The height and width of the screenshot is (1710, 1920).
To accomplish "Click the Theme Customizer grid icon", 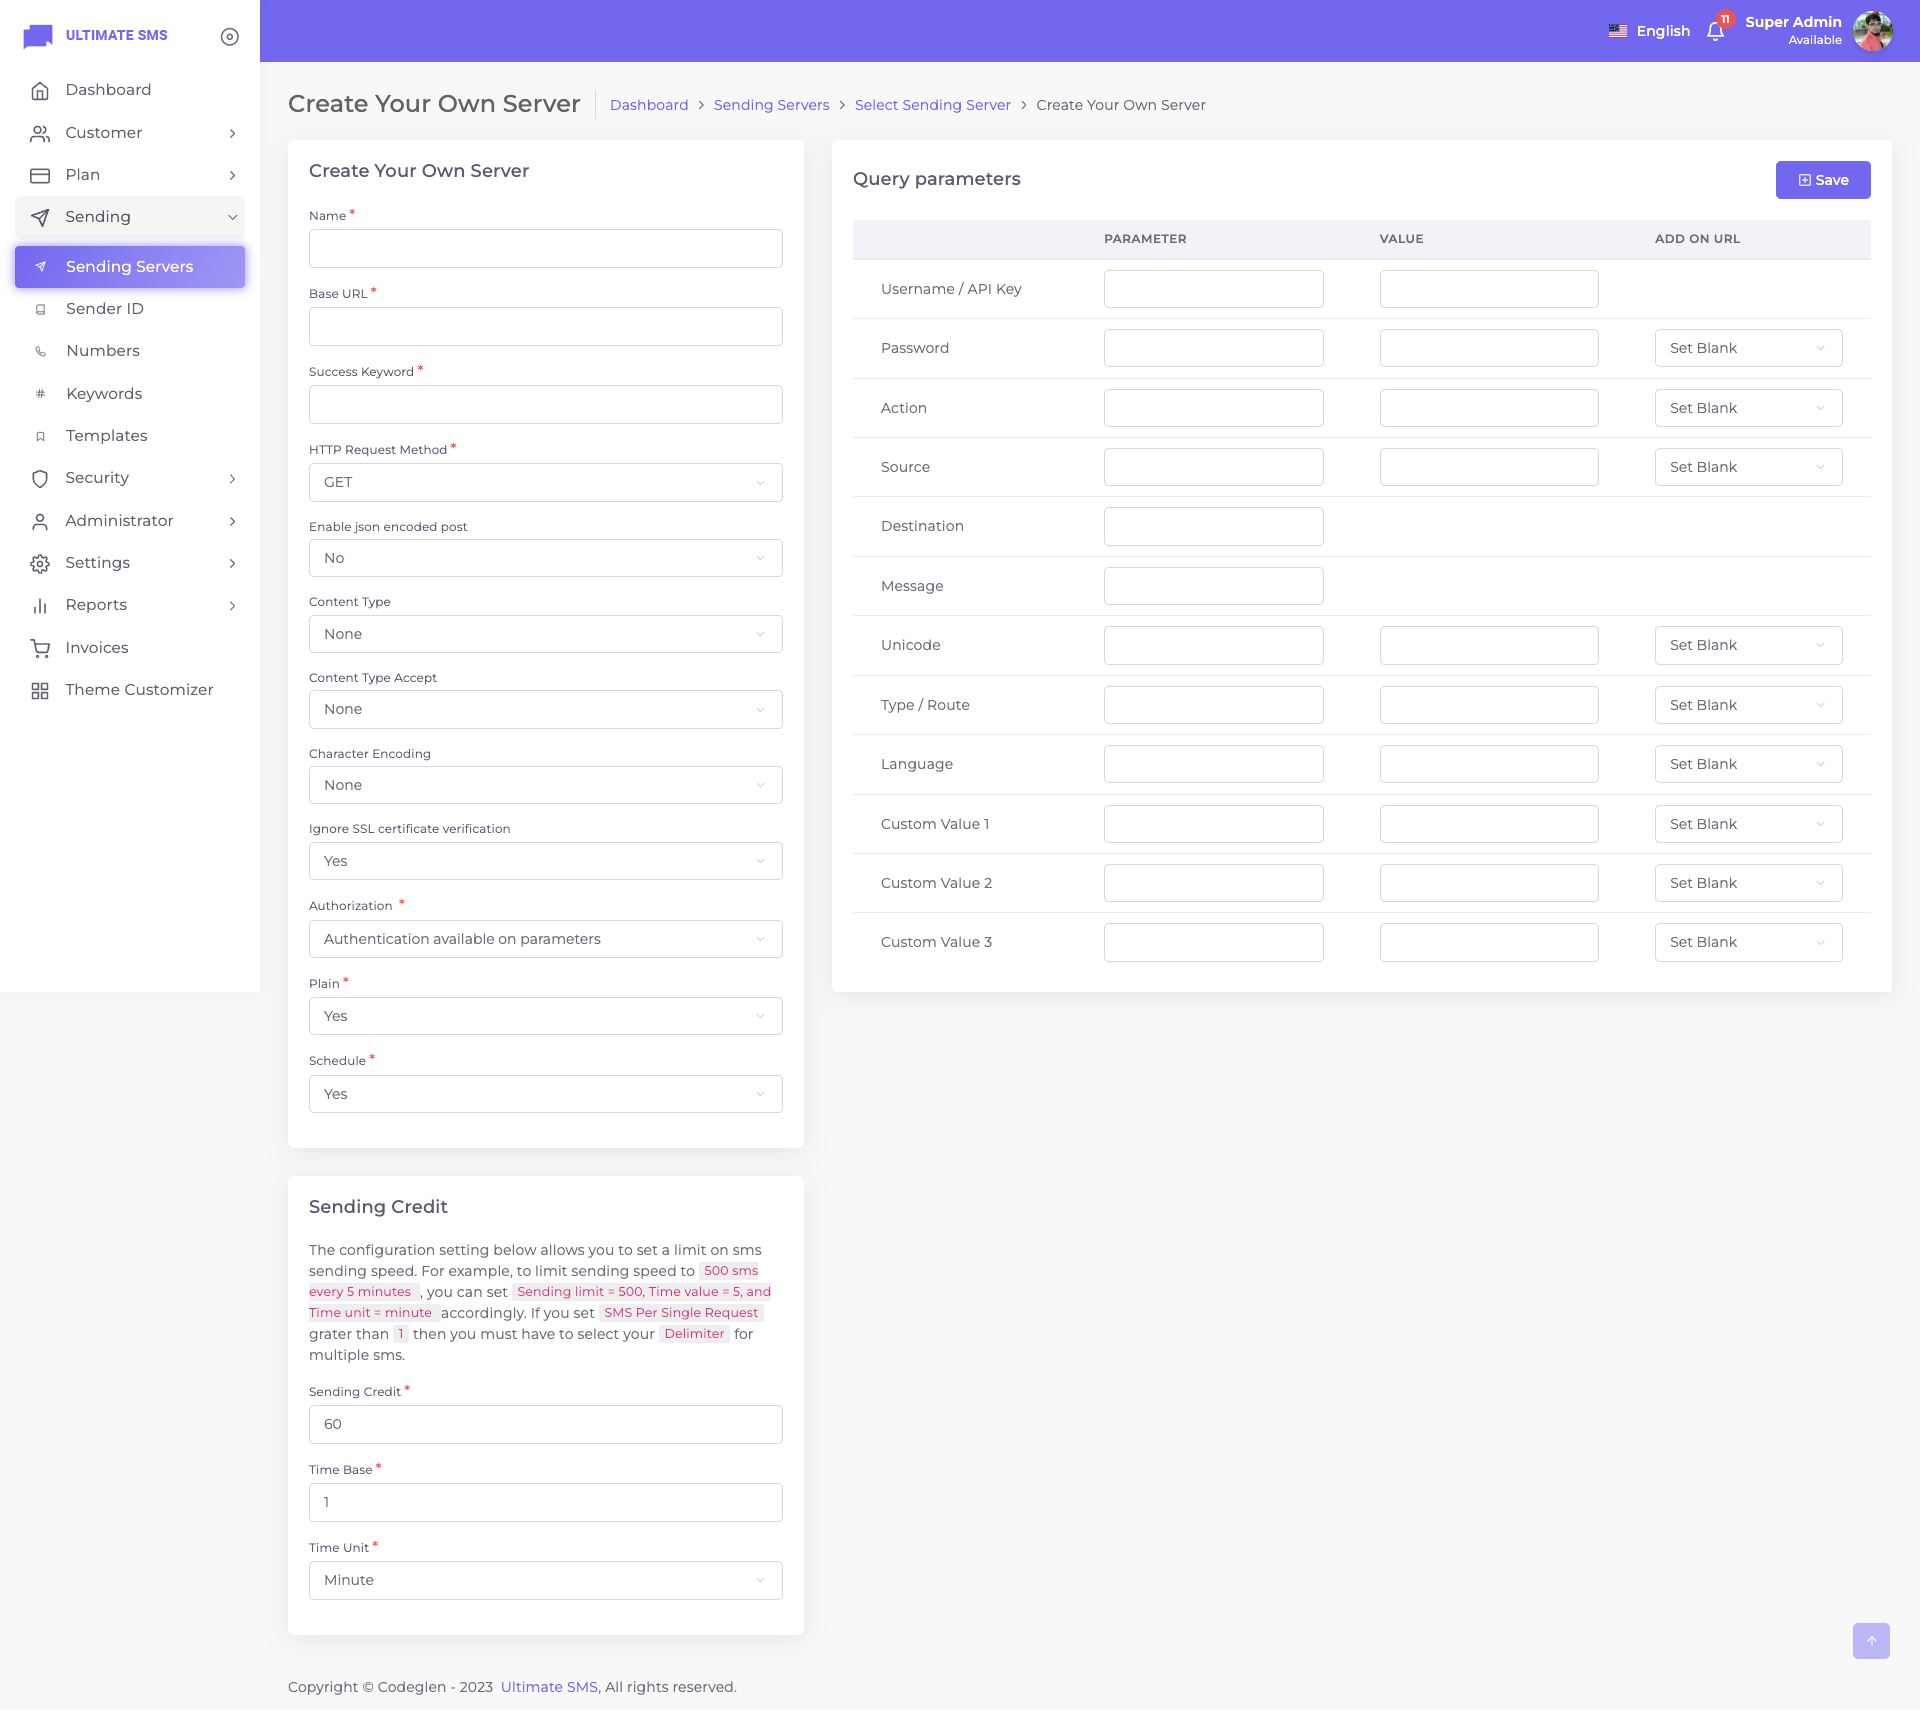I will click(x=40, y=690).
